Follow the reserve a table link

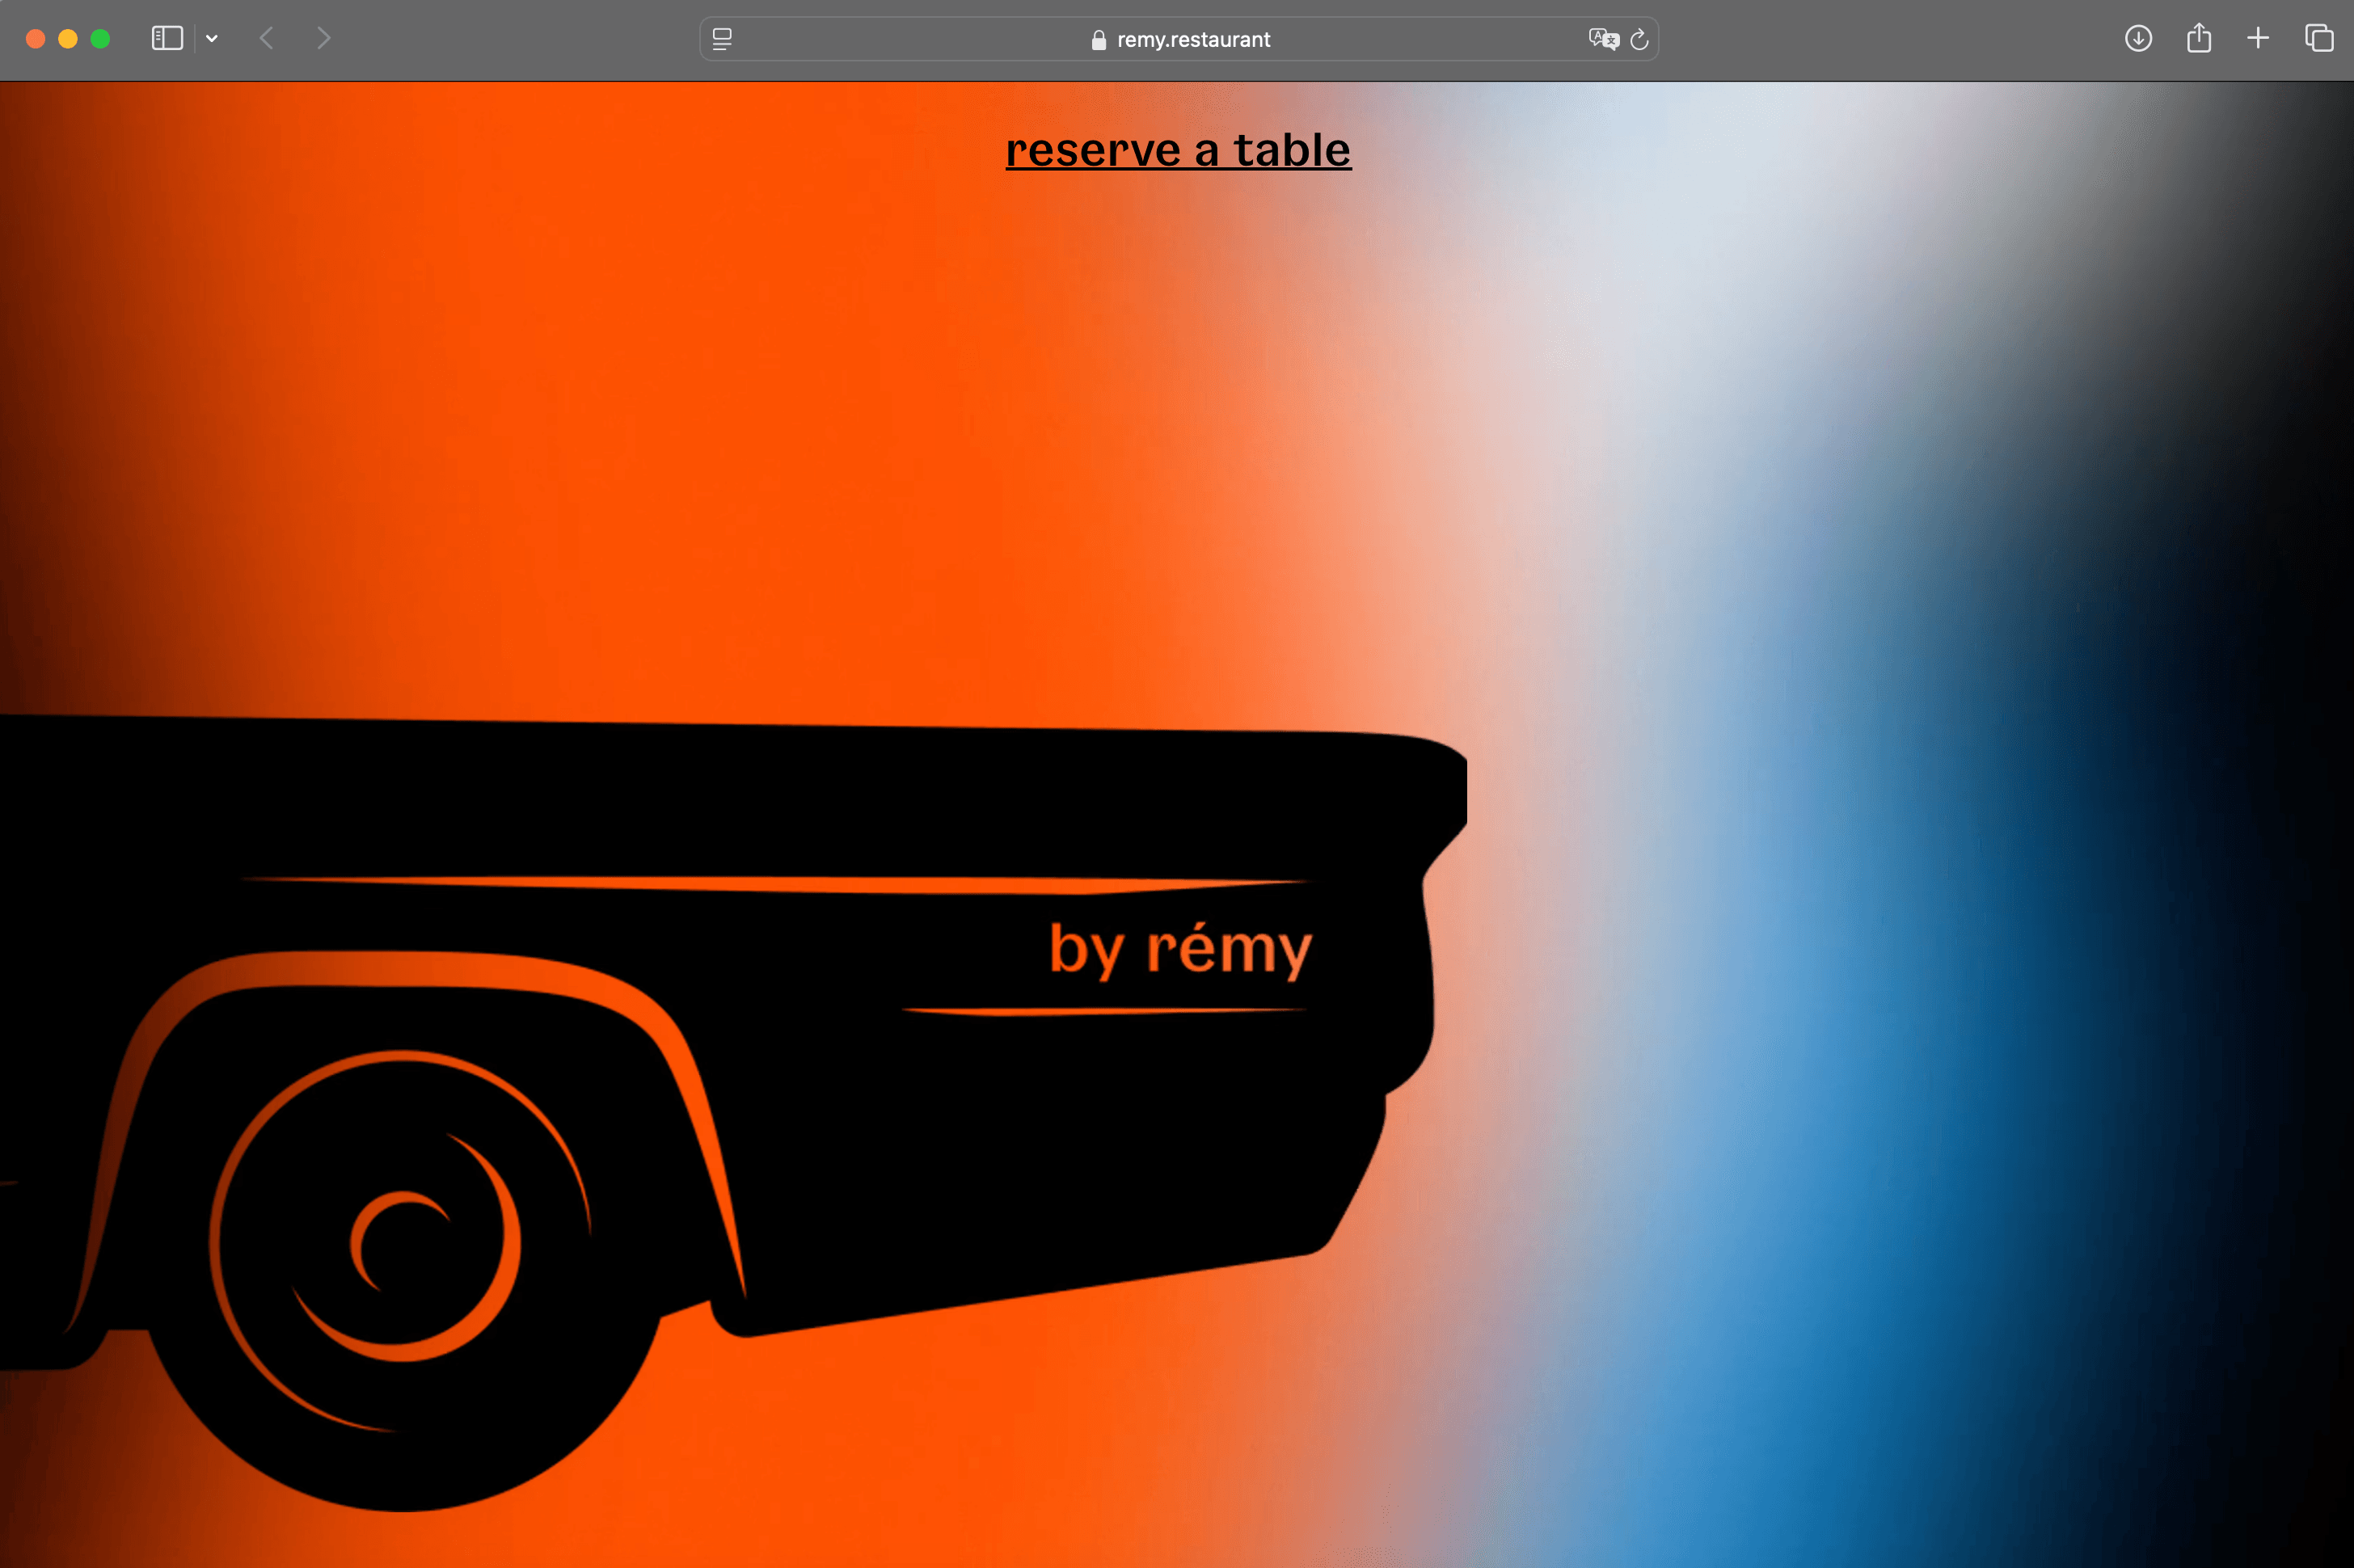[x=1177, y=150]
